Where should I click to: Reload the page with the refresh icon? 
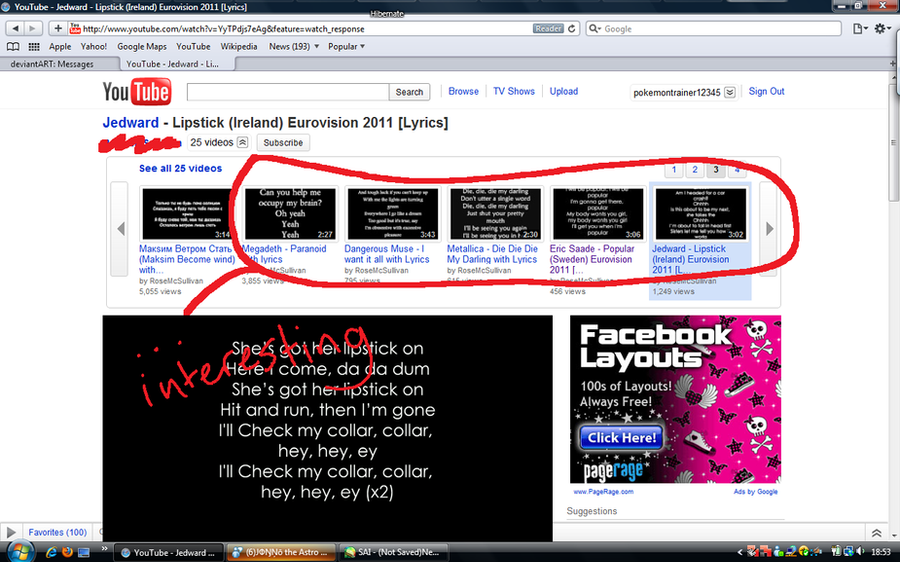pos(572,29)
